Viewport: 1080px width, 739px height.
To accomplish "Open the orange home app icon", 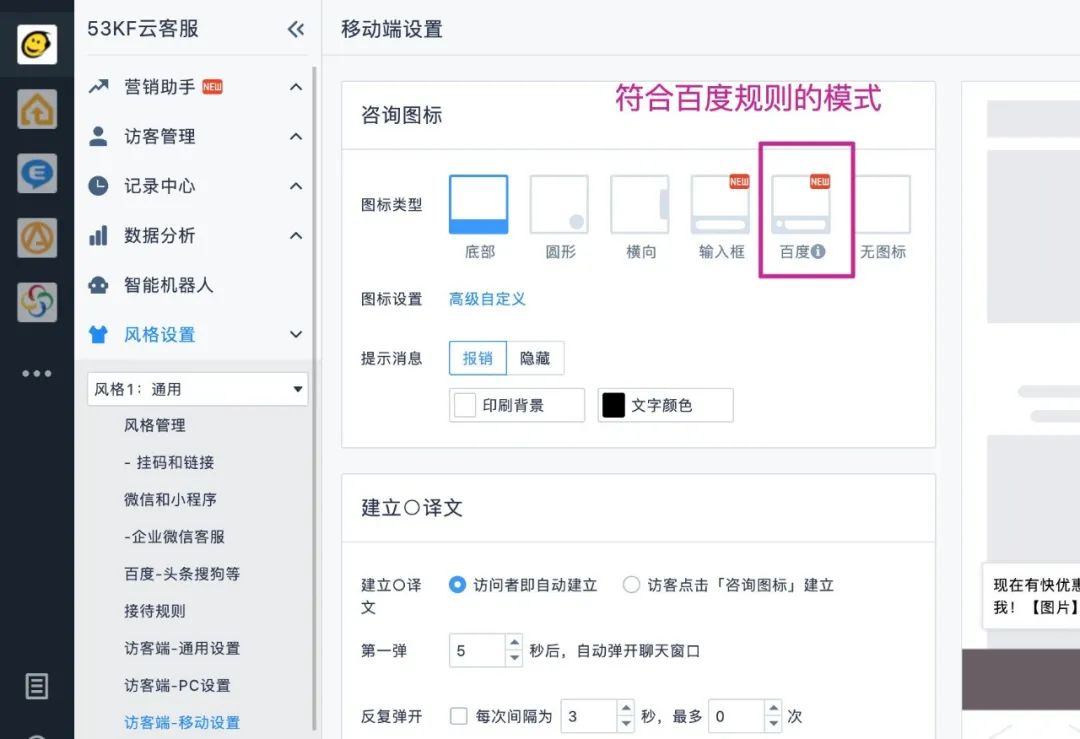I will coord(37,109).
